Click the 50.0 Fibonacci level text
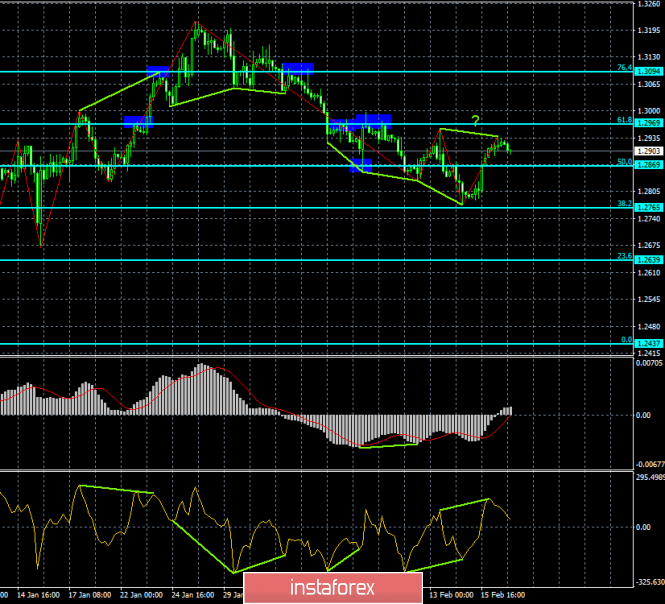This screenshot has width=665, height=604. click(x=625, y=162)
